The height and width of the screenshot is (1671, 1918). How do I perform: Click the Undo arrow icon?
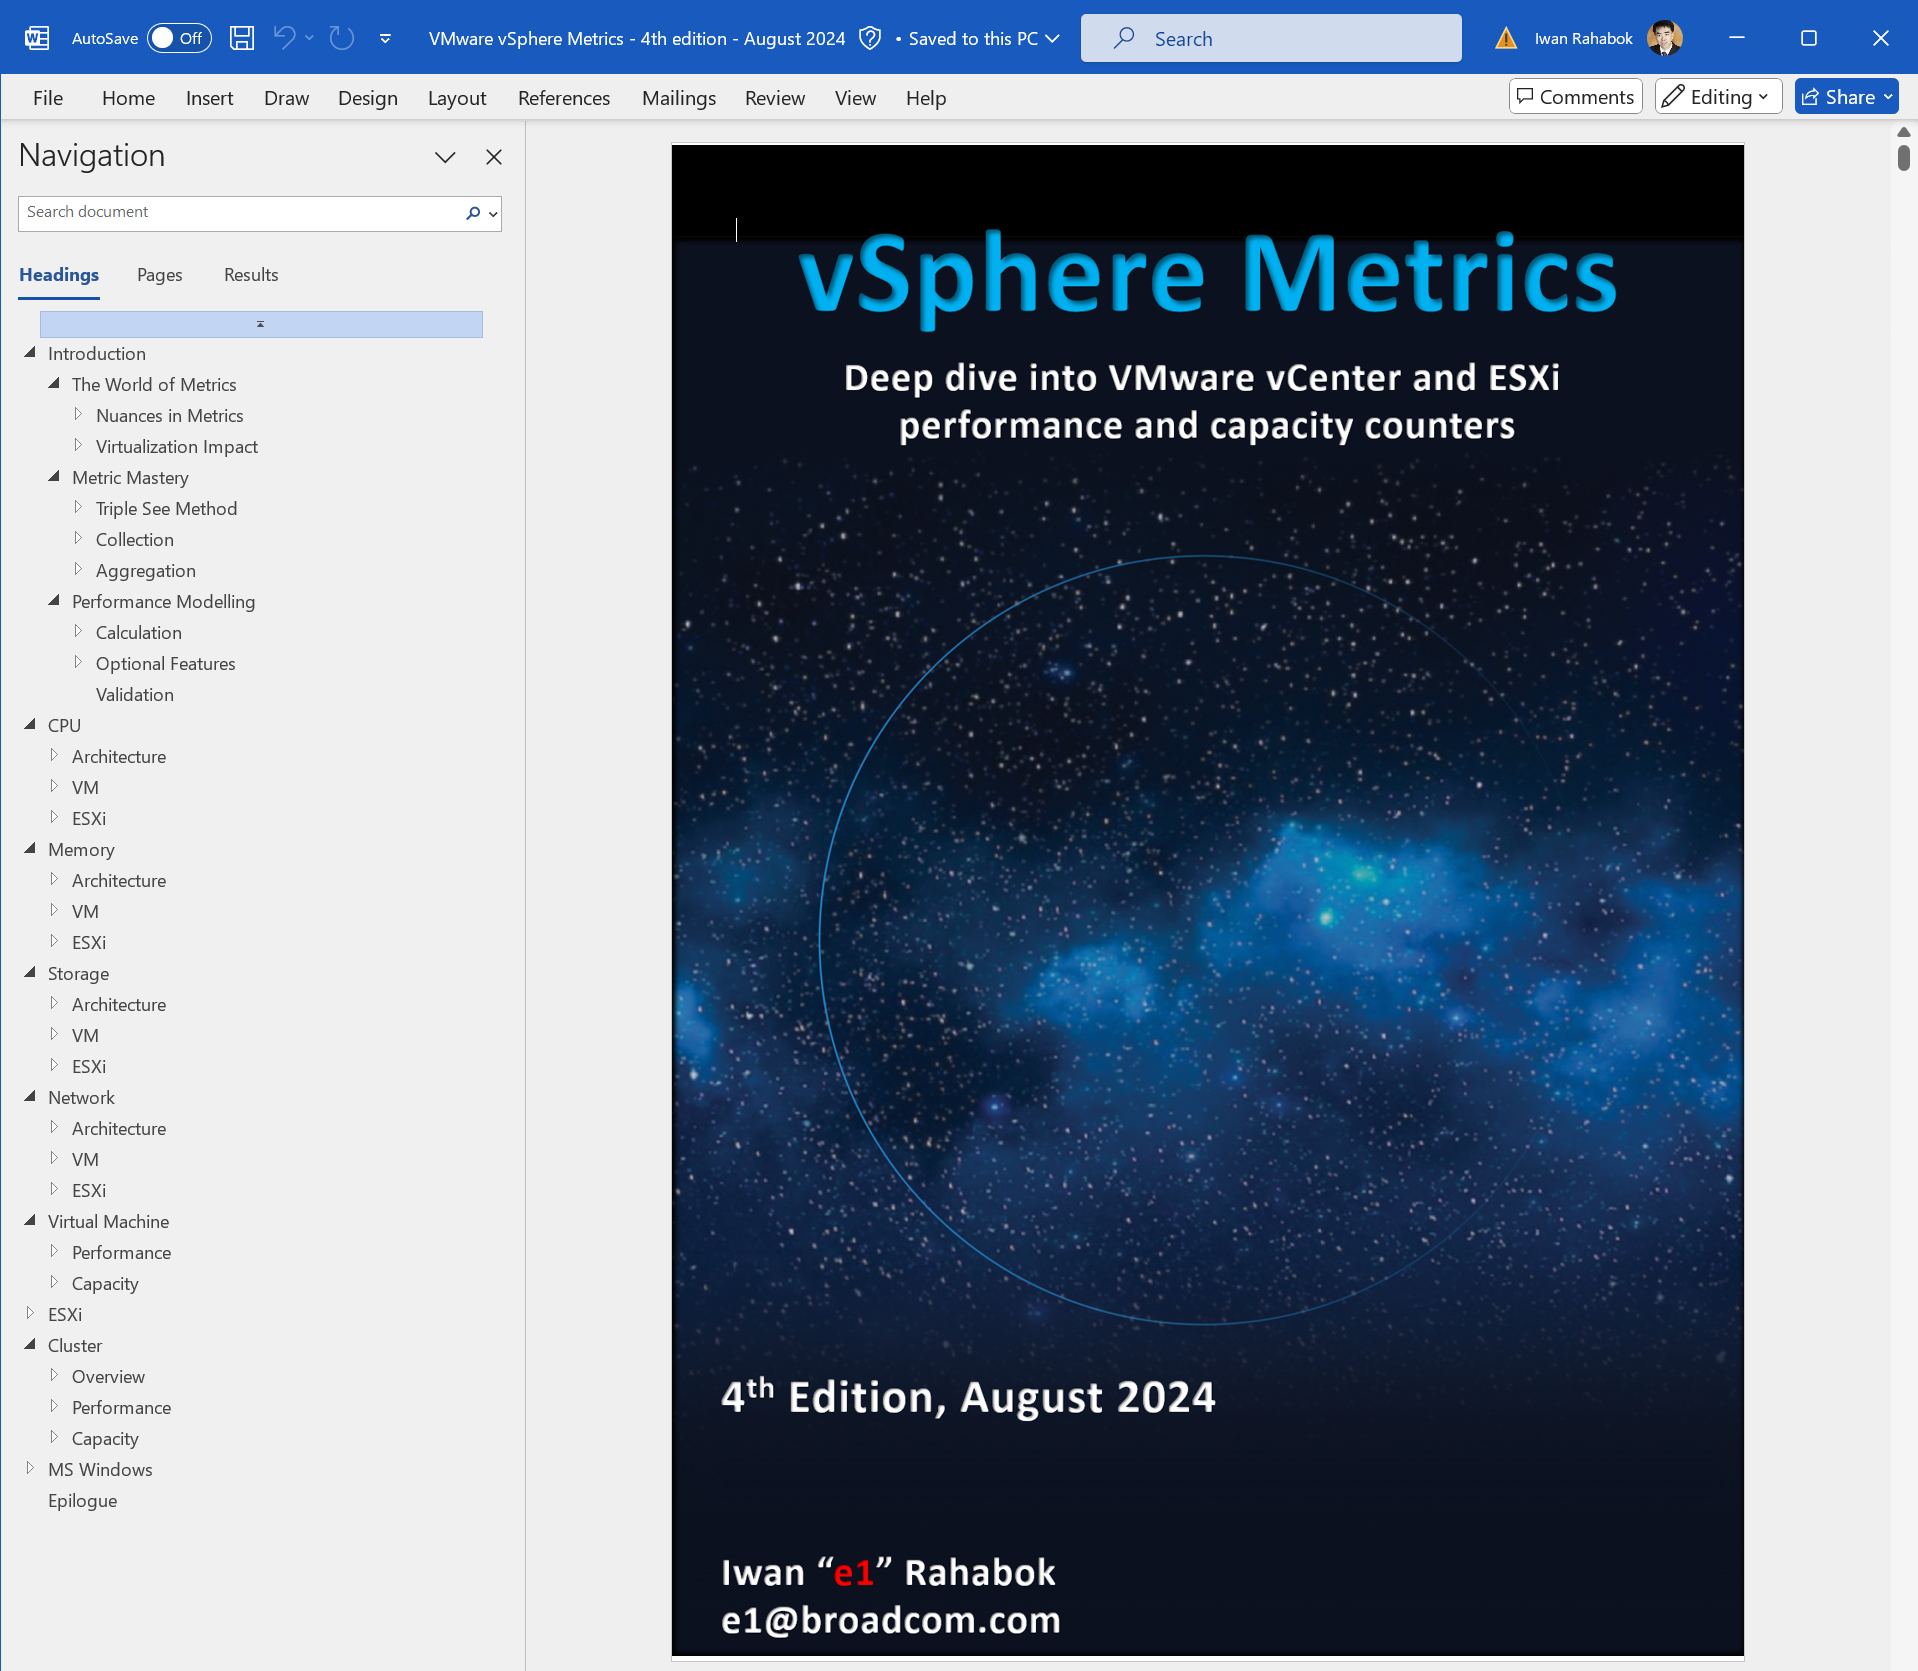(284, 38)
